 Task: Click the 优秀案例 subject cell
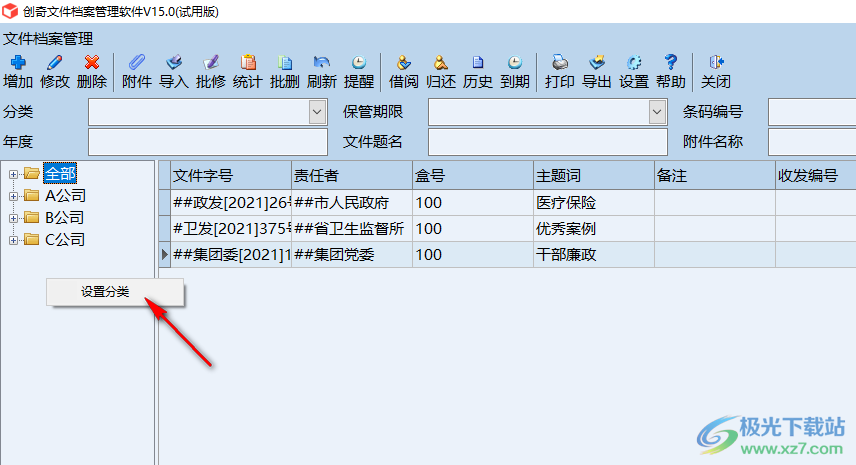(x=594, y=229)
